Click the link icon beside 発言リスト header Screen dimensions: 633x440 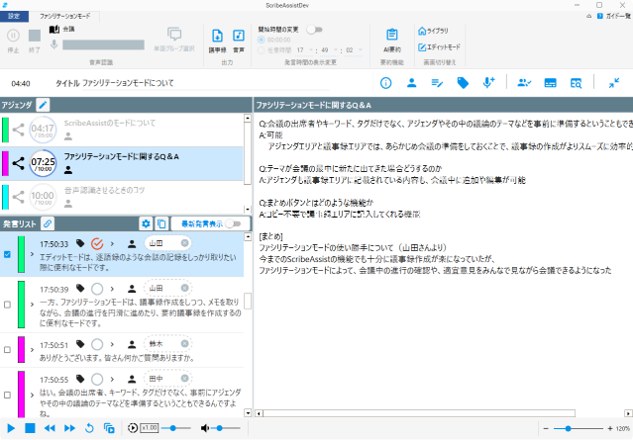(x=48, y=223)
